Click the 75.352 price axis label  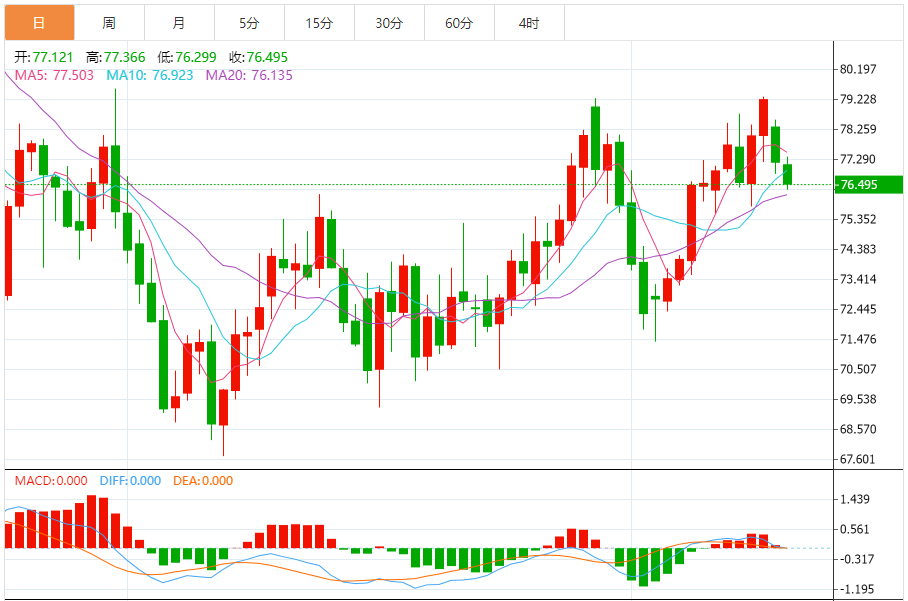[858, 219]
